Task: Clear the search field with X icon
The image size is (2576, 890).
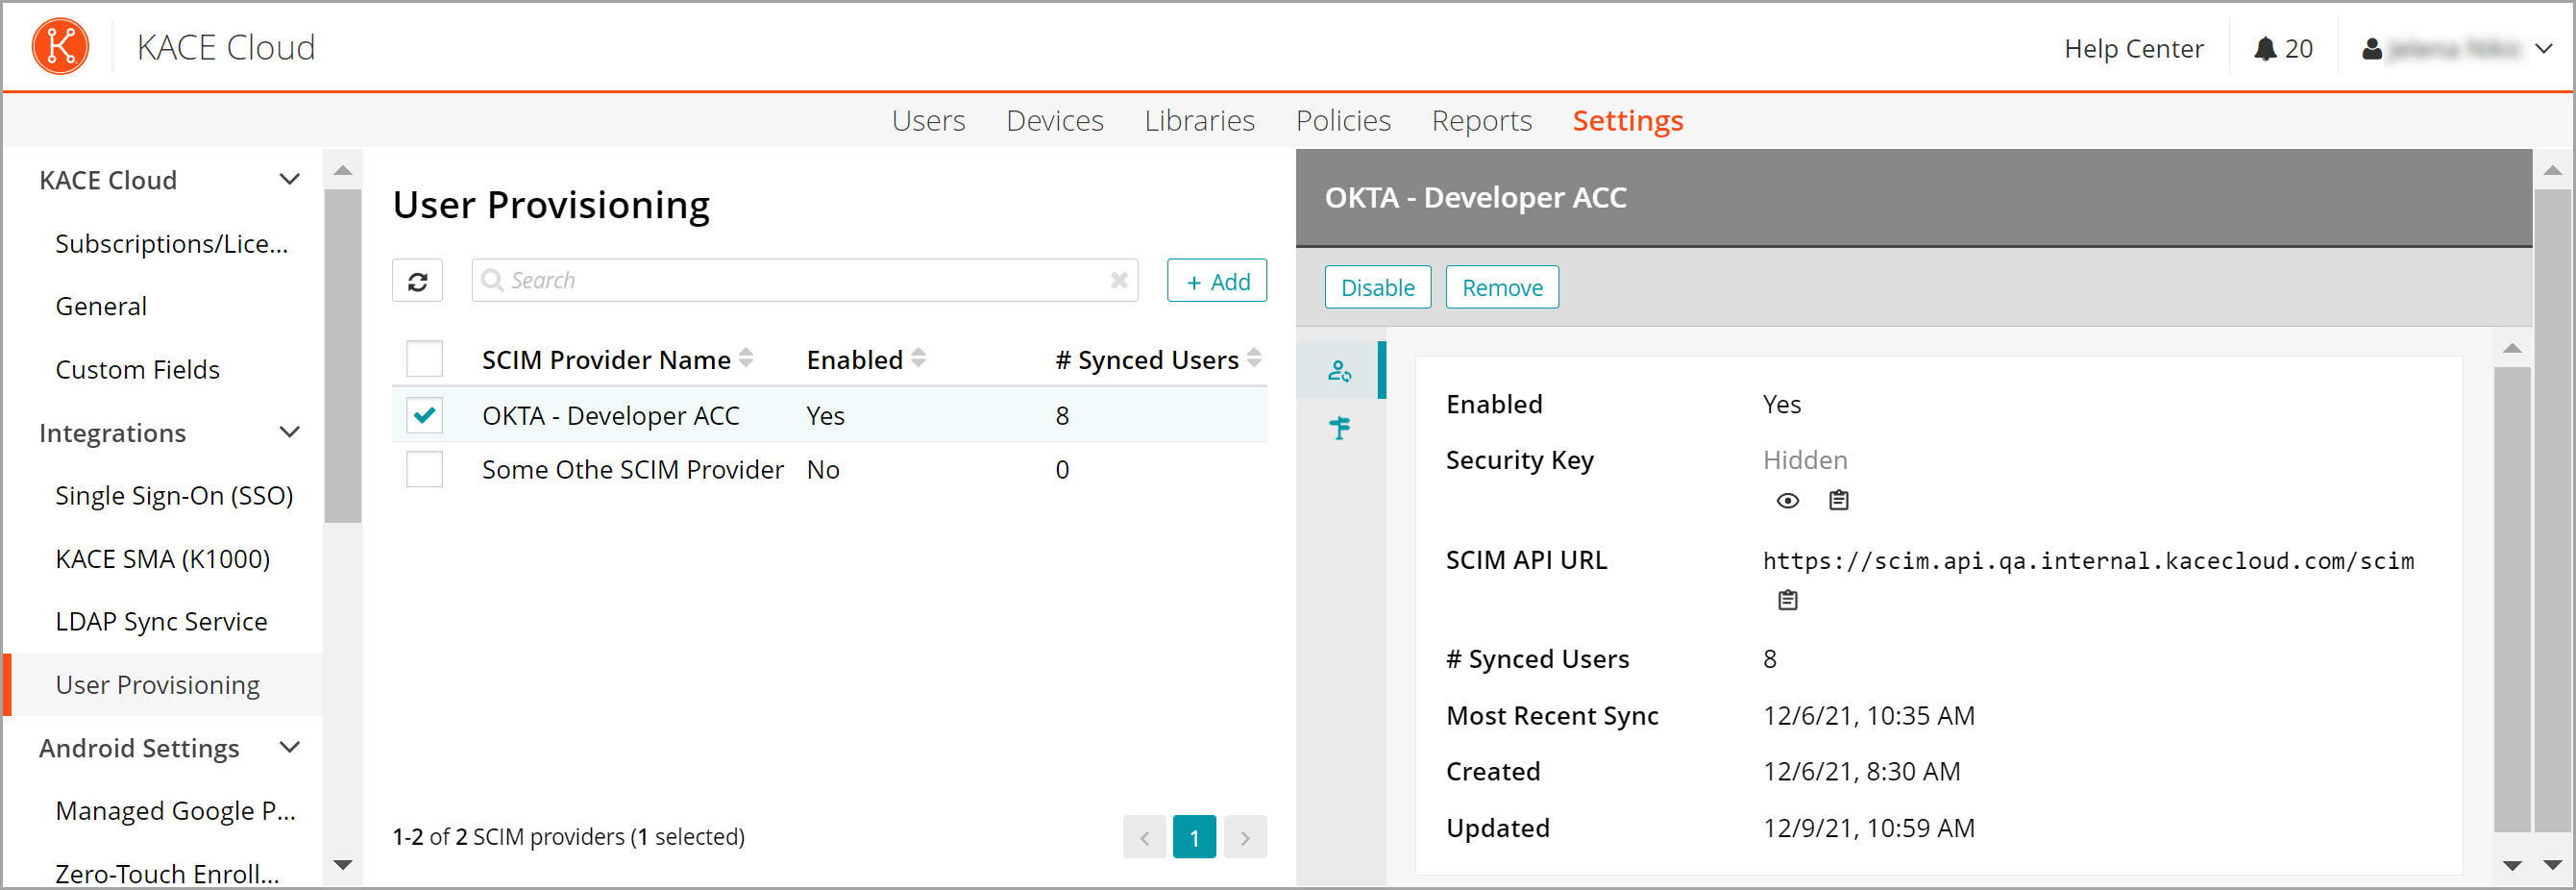Action: (1119, 281)
